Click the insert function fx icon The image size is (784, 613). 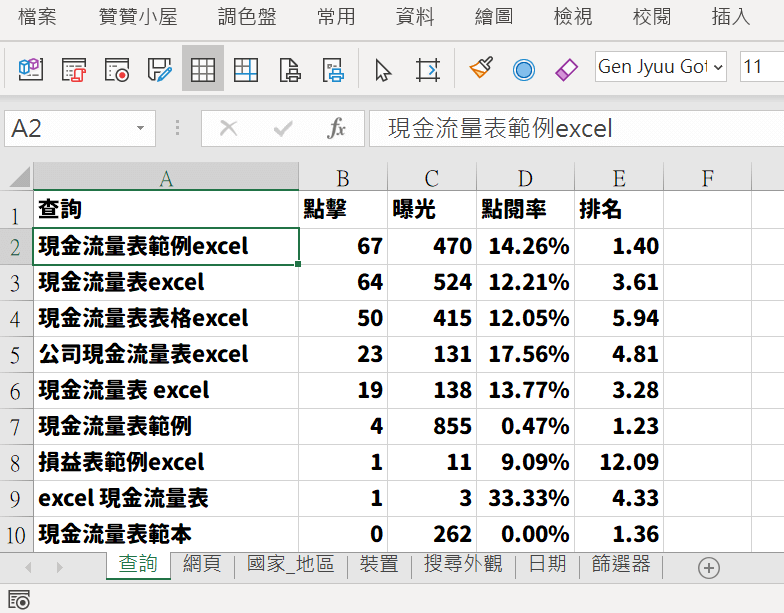point(336,128)
